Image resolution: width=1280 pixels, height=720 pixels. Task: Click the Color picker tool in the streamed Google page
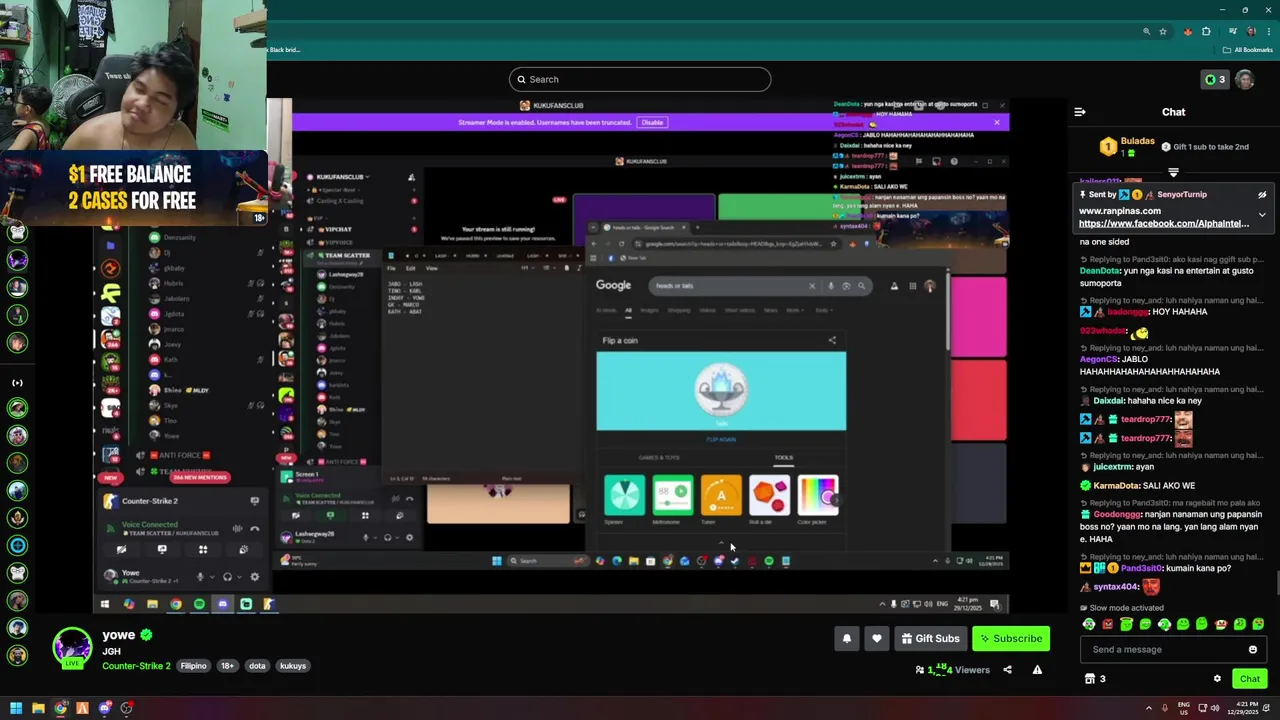pos(818,498)
